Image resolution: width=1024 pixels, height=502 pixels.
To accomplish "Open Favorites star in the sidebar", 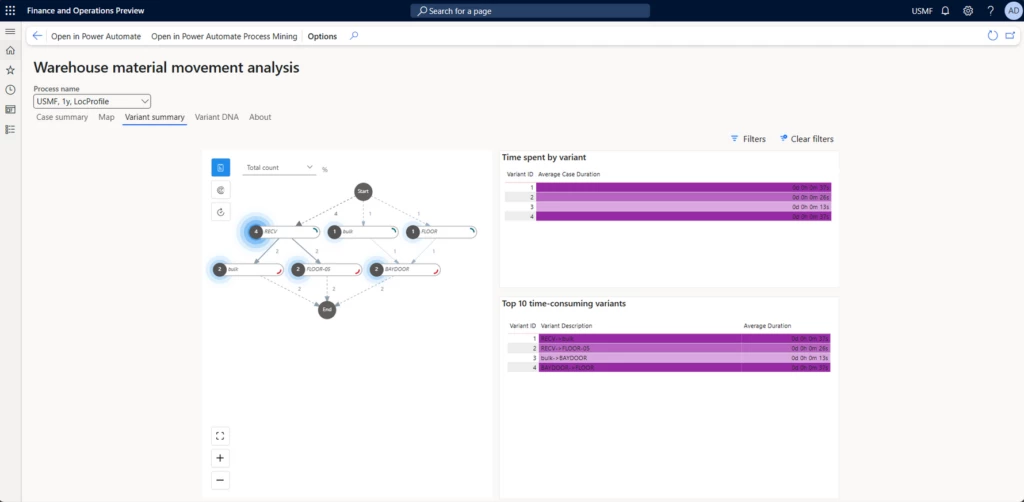I will pos(10,70).
